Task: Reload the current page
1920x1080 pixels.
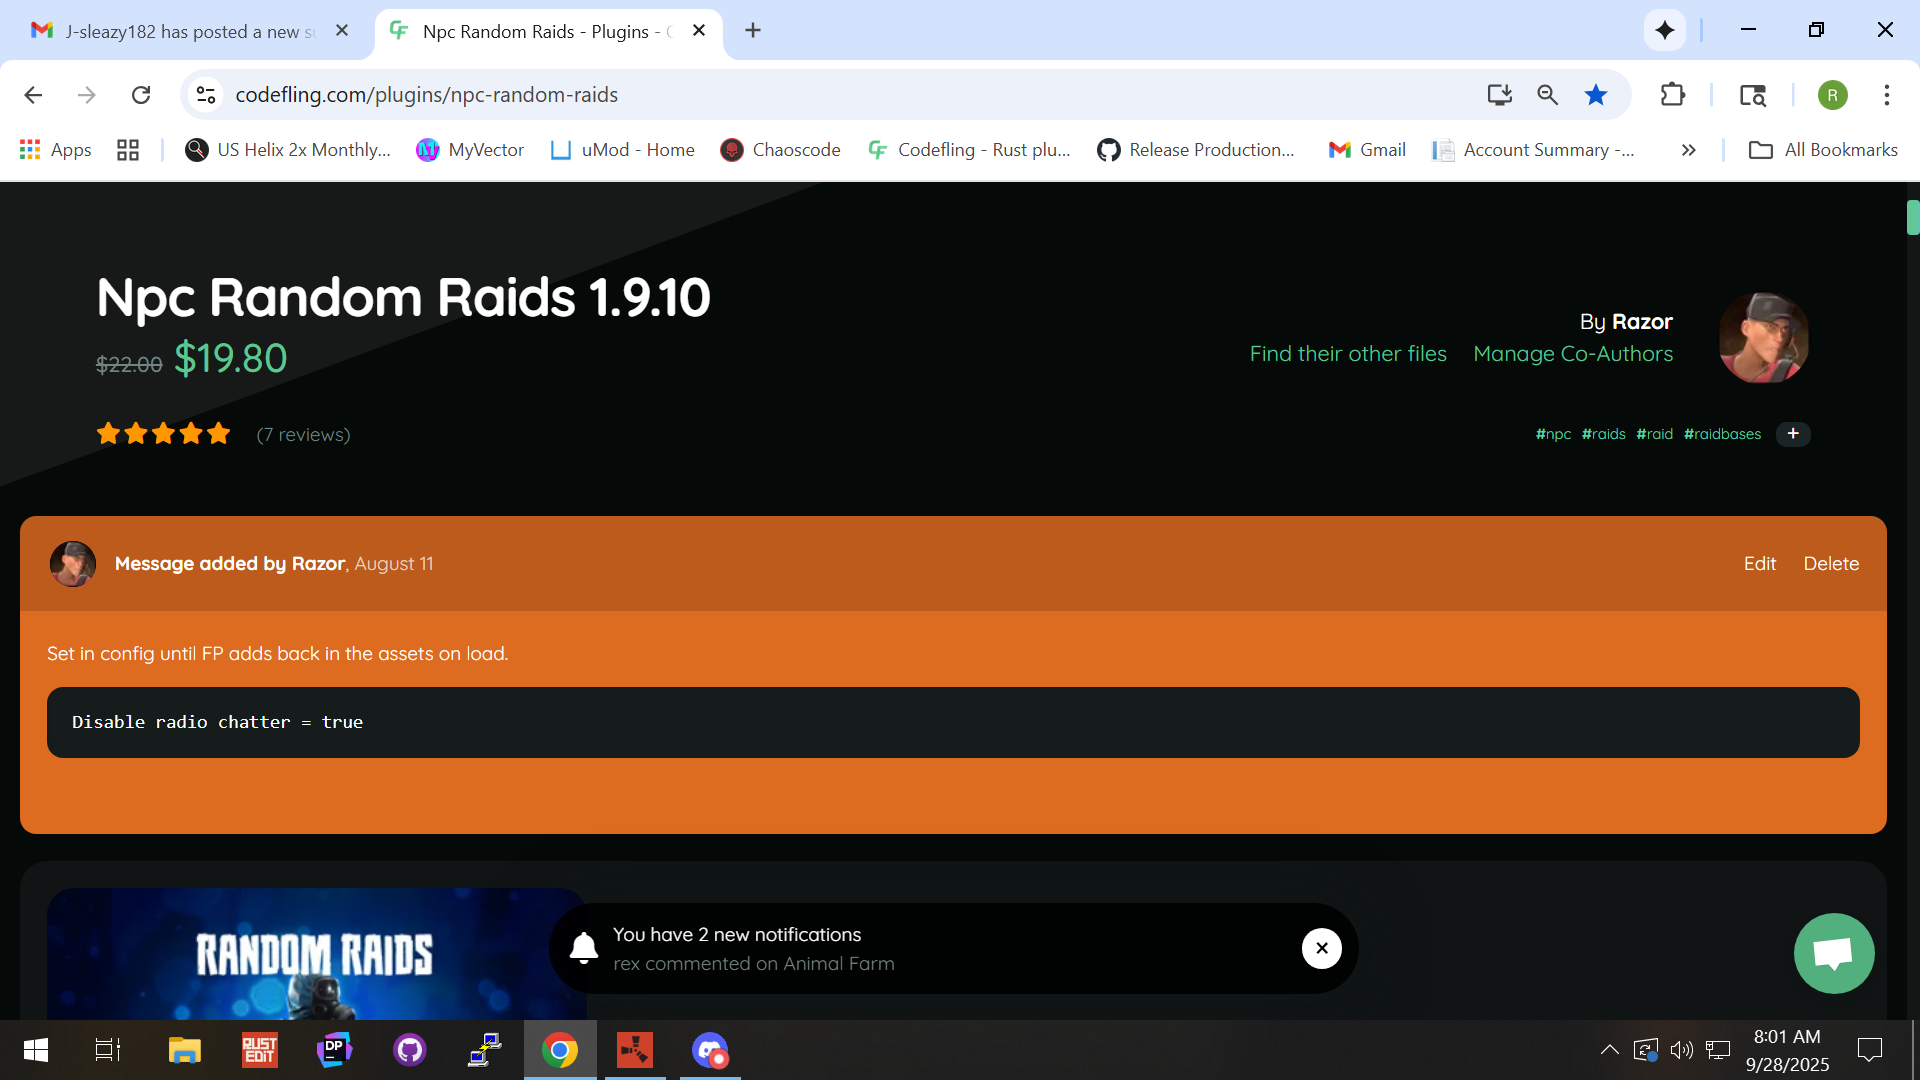Action: 141,95
